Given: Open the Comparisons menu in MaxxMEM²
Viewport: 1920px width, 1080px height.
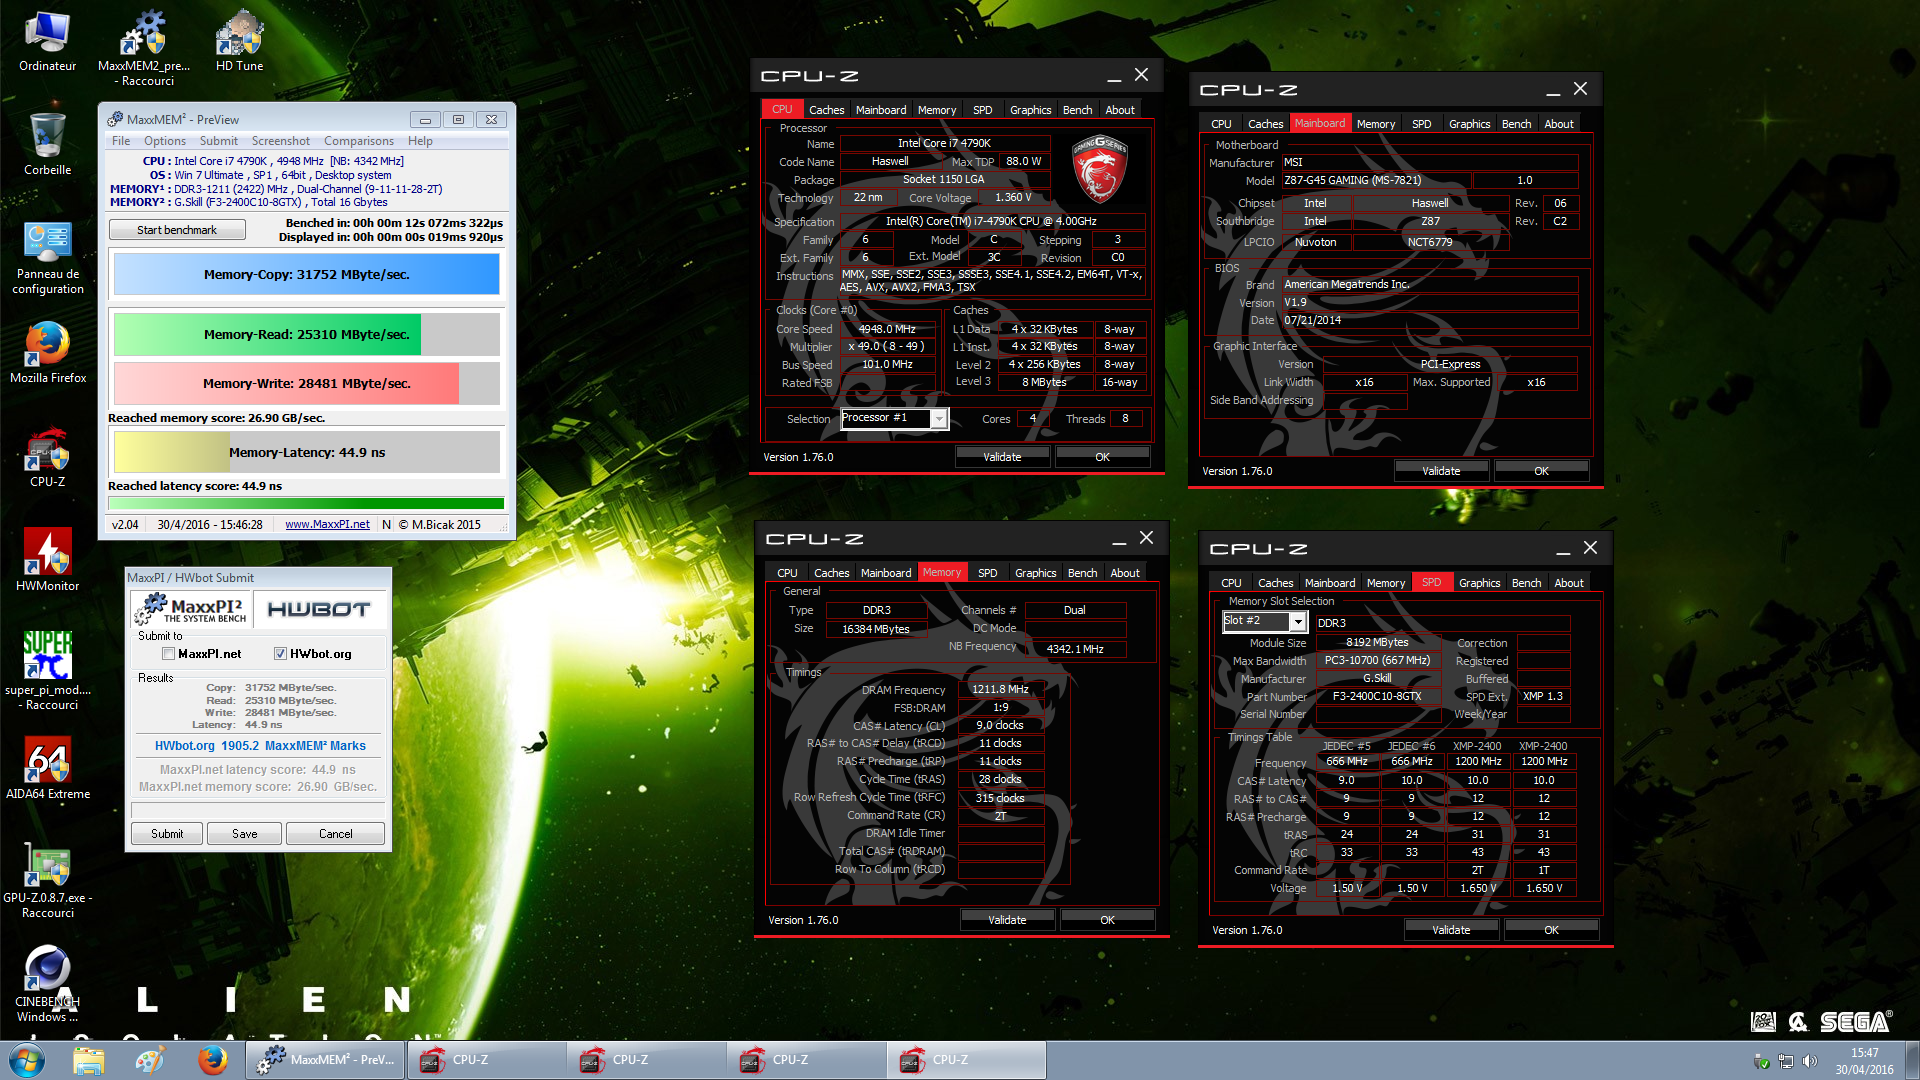Looking at the screenshot, I should coord(358,141).
